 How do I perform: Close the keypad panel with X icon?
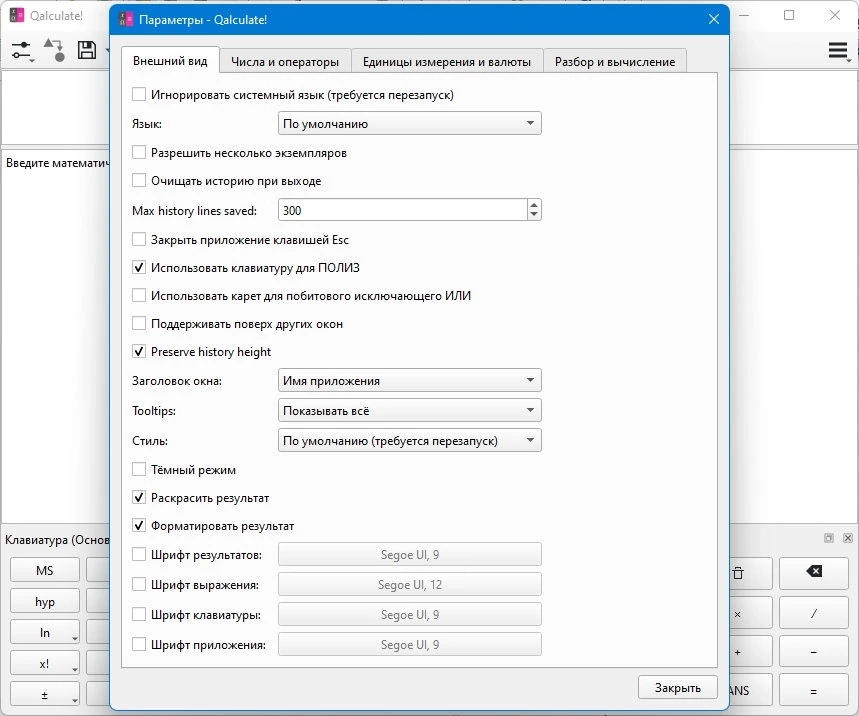(847, 538)
